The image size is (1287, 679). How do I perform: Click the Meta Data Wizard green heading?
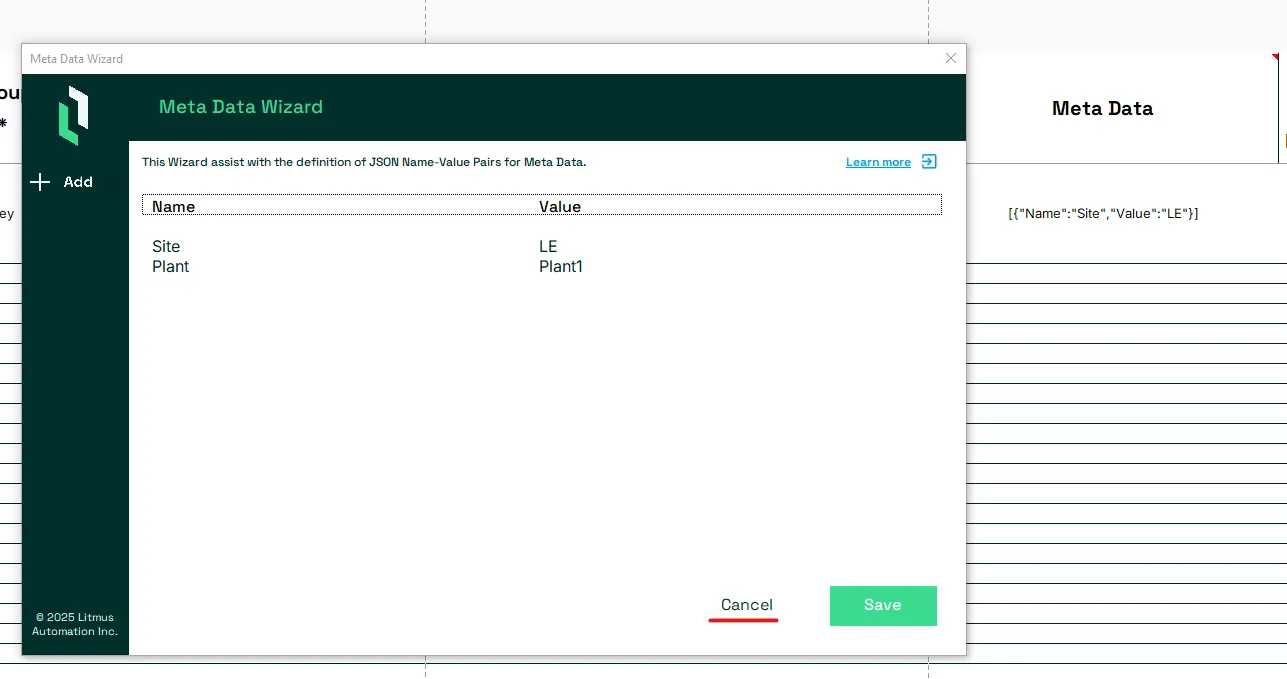241,107
